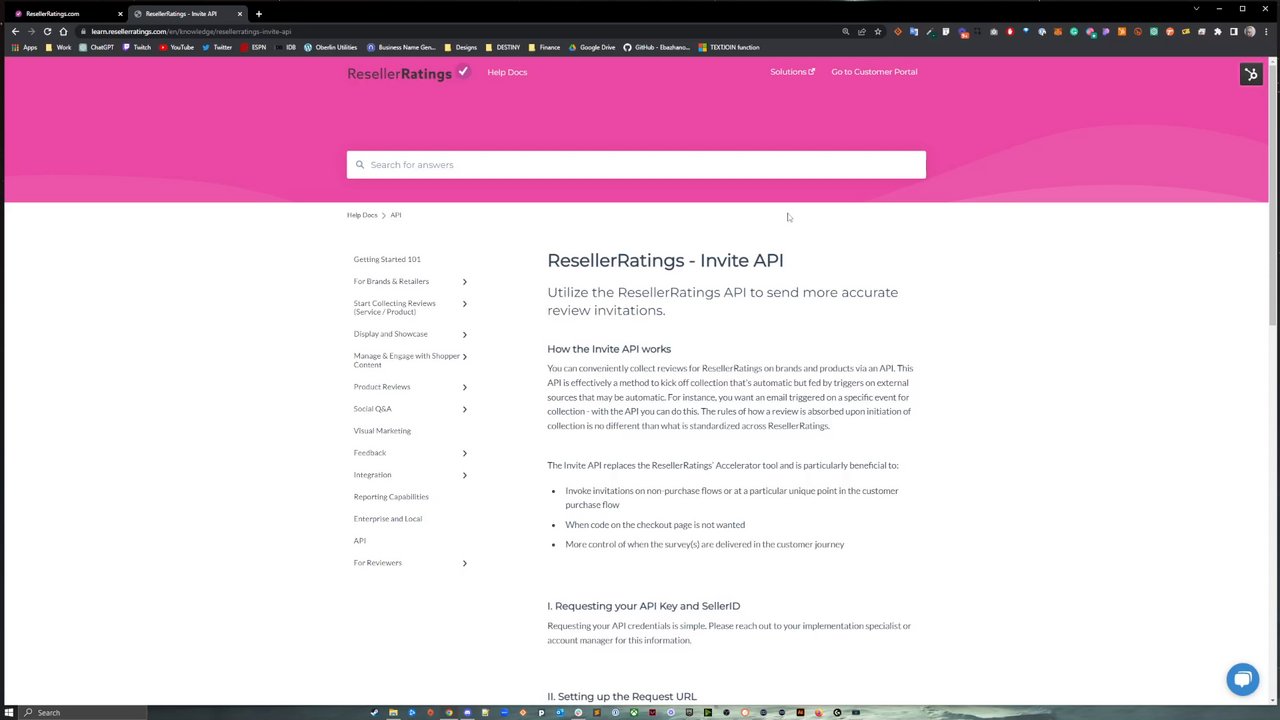
Task: Open the Solutions header link
Action: (x=792, y=72)
